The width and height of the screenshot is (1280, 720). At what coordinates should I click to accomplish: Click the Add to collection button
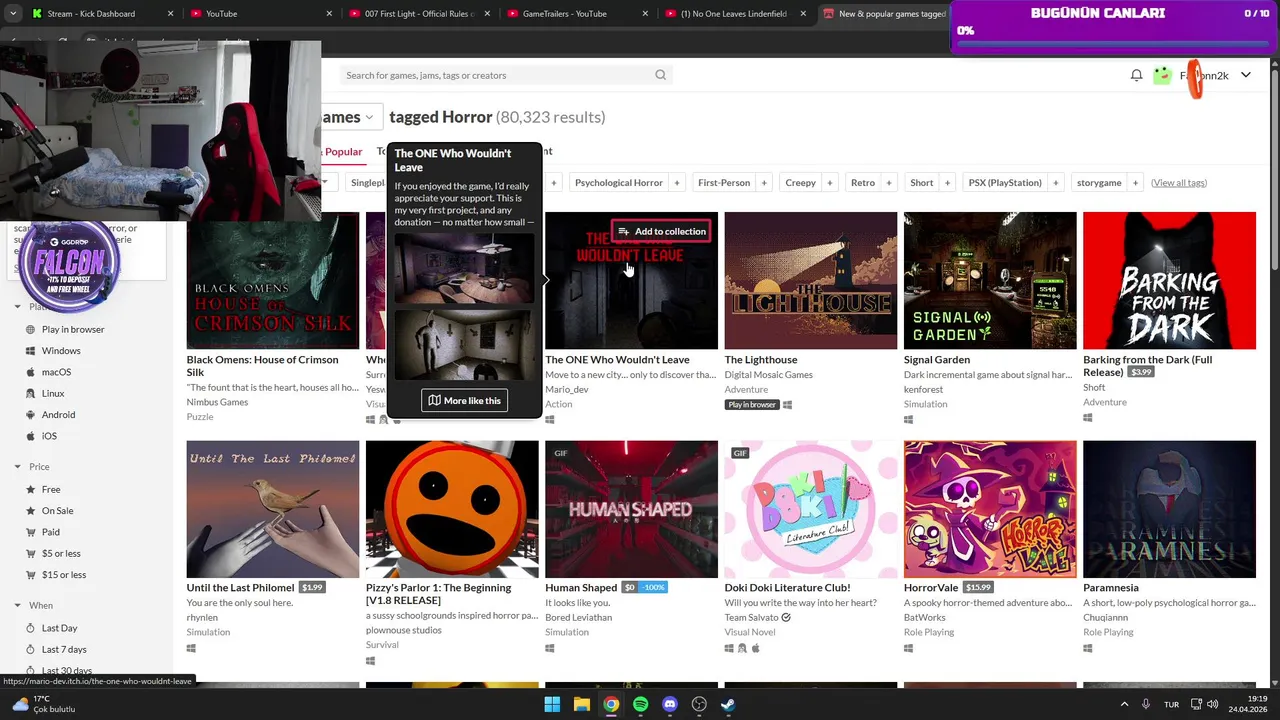point(661,231)
